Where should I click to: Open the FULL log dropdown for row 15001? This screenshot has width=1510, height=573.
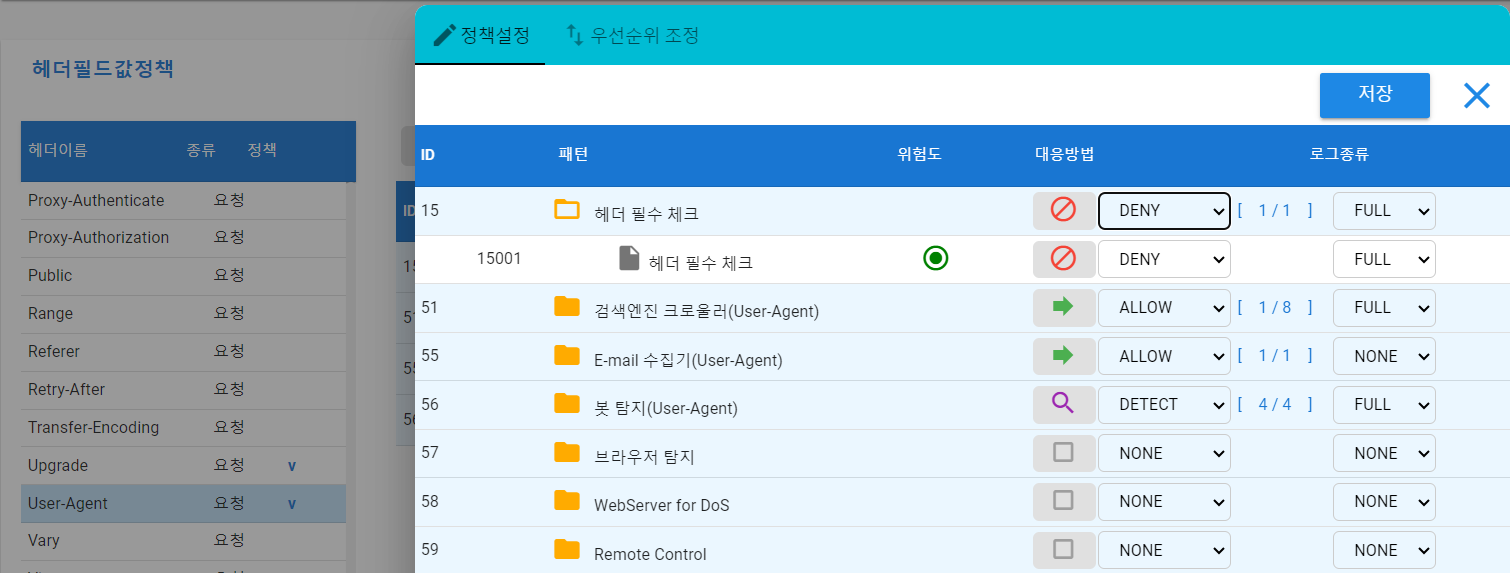[1384, 259]
